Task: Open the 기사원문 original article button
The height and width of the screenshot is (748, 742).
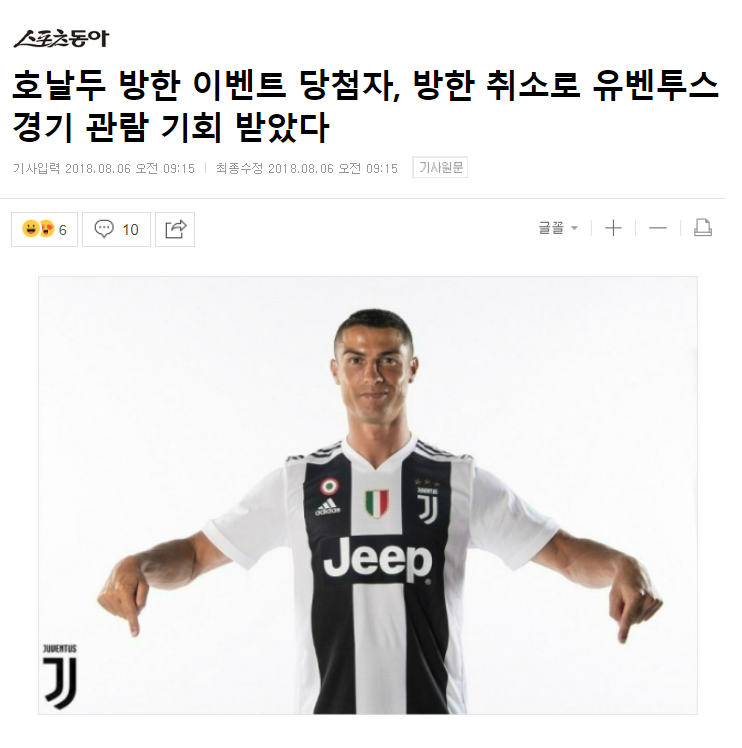Action: pos(440,167)
